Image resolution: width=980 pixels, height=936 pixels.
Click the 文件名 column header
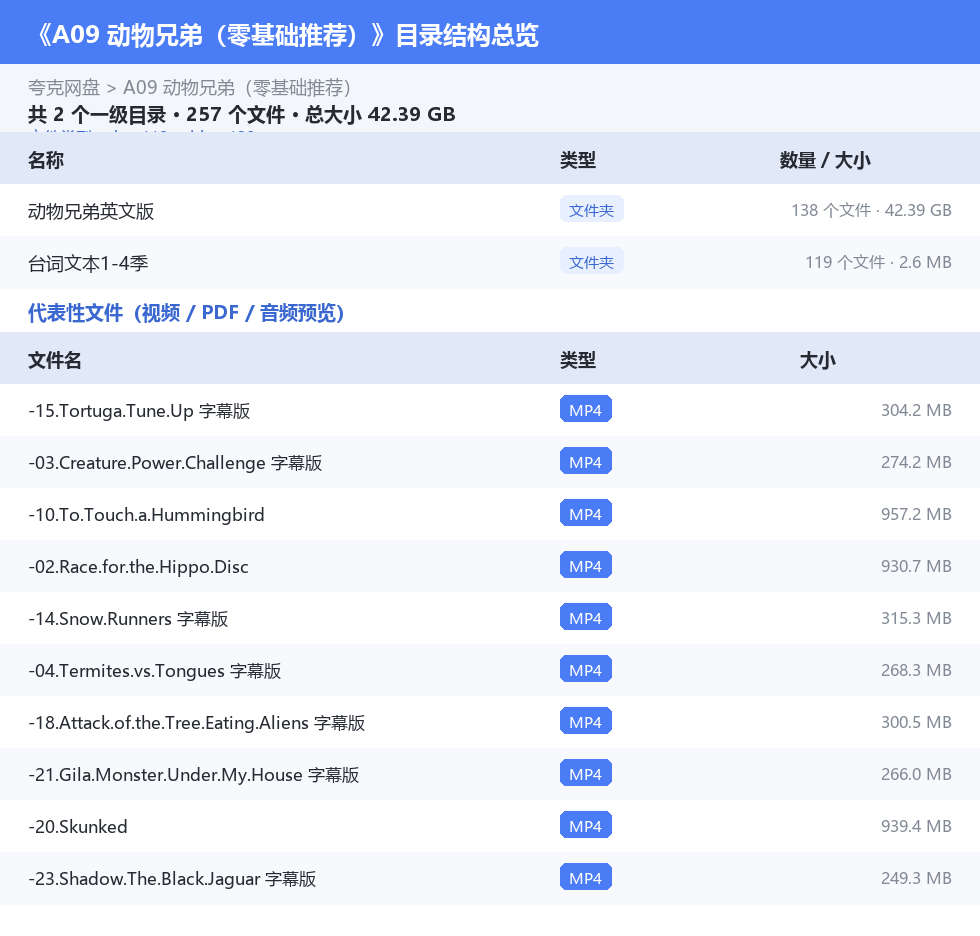pyautogui.click(x=54, y=360)
